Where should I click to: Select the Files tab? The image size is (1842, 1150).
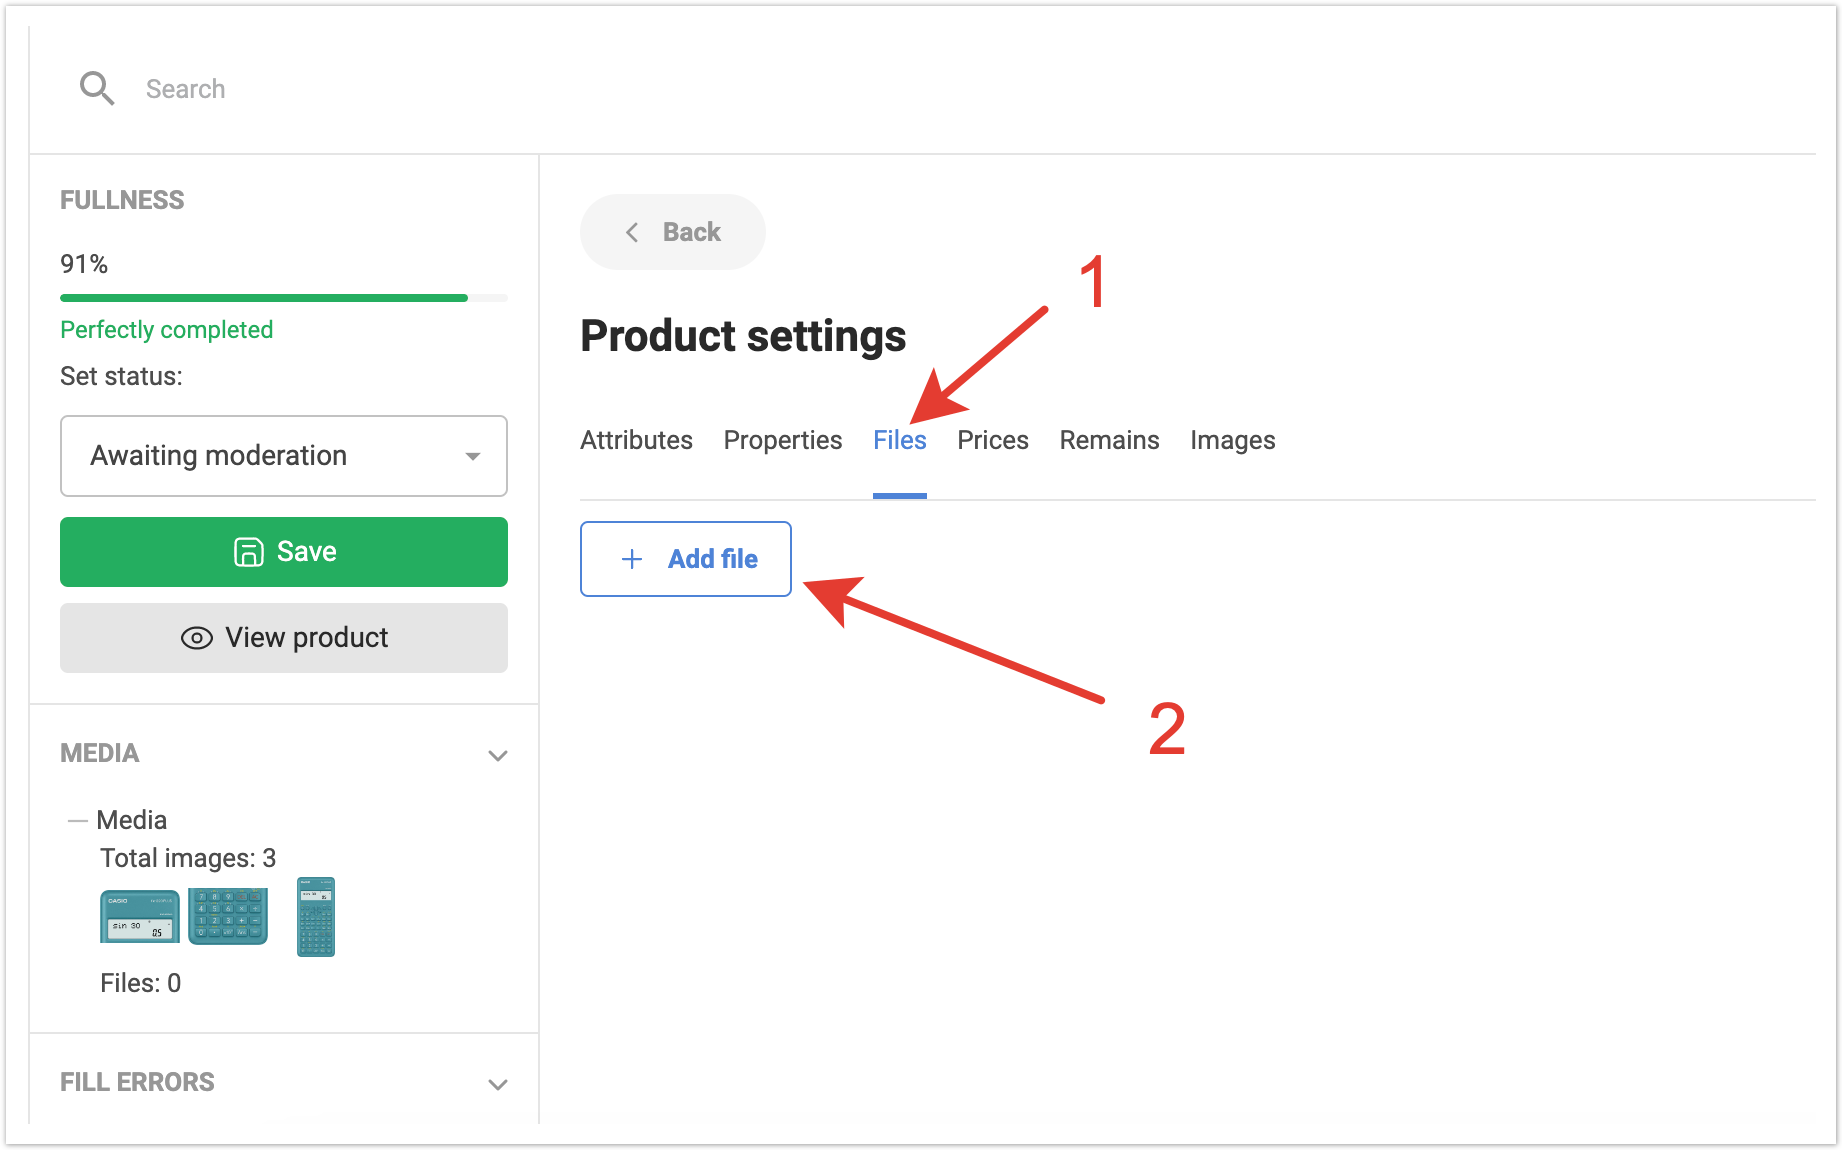point(899,440)
